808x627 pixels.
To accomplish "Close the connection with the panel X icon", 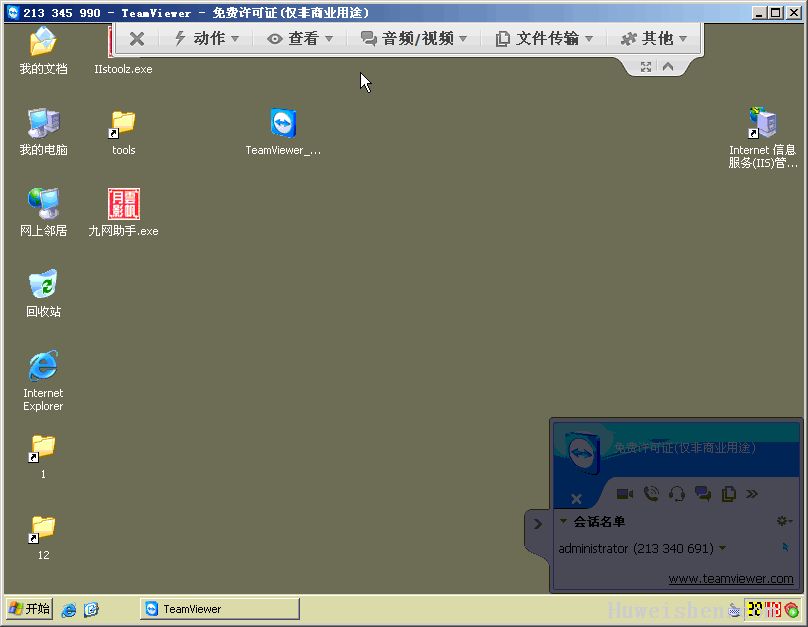I will pyautogui.click(x=576, y=499).
